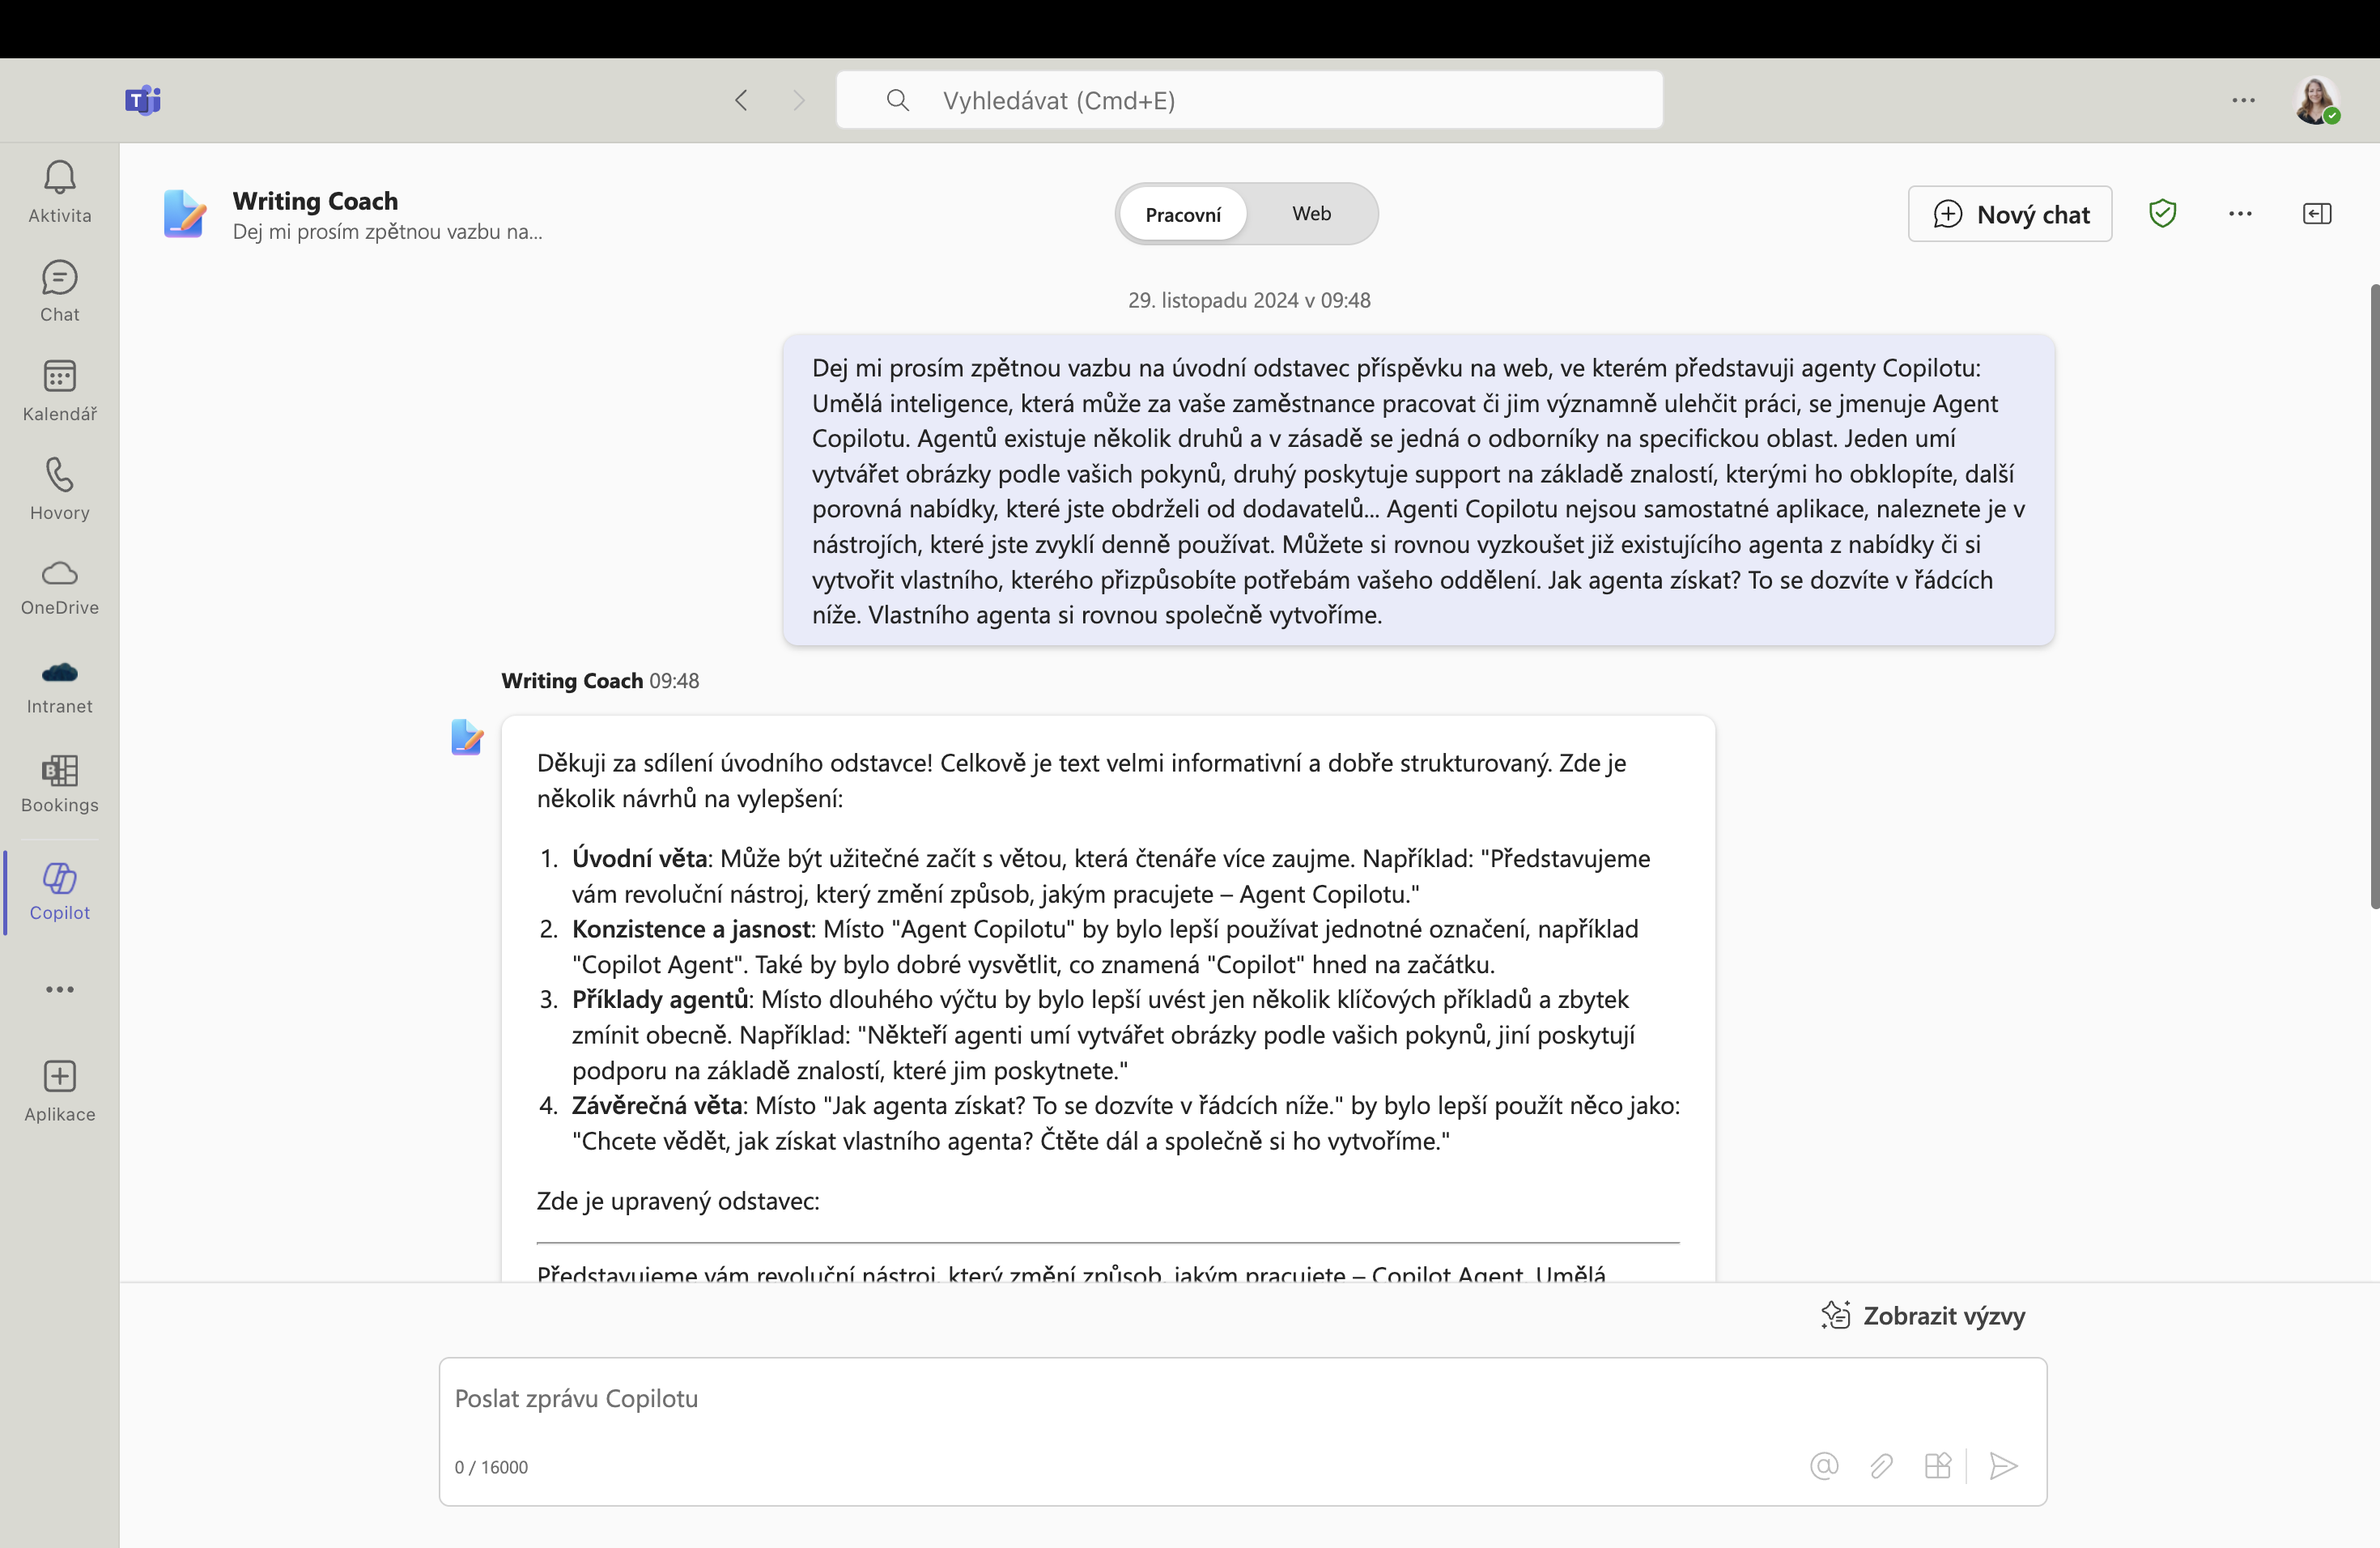Viewport: 2380px width, 1548px height.
Task: Toggle the side panel icon
Action: [2317, 213]
